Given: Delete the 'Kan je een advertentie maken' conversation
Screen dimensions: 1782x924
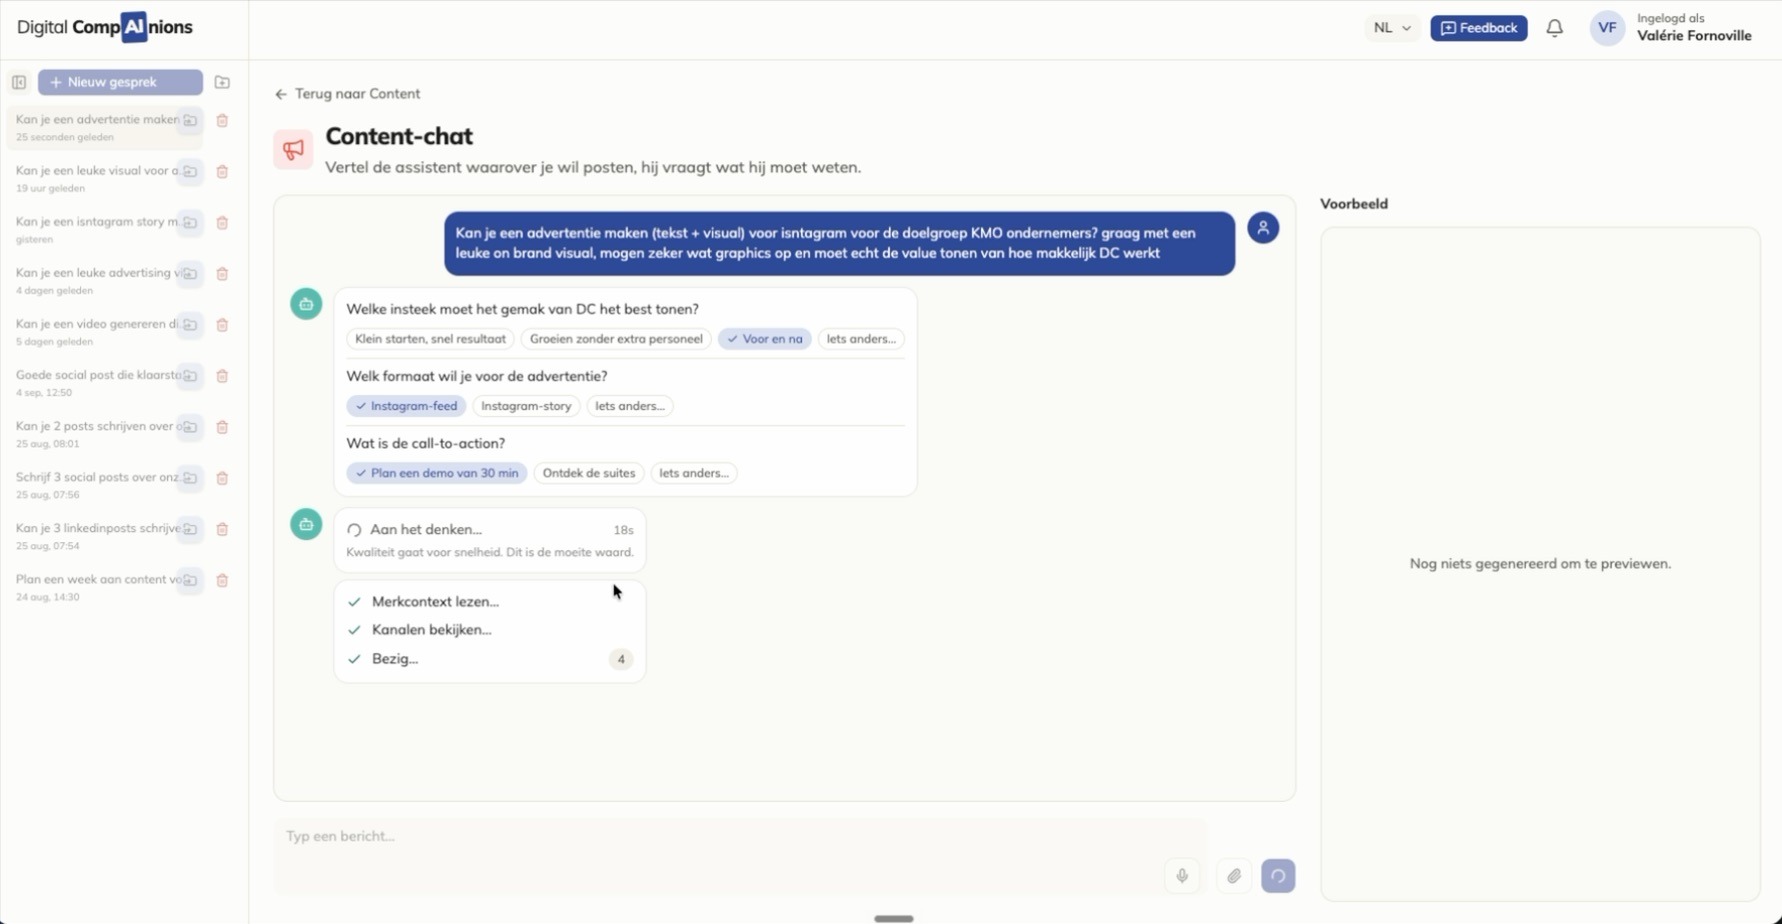Looking at the screenshot, I should (222, 120).
